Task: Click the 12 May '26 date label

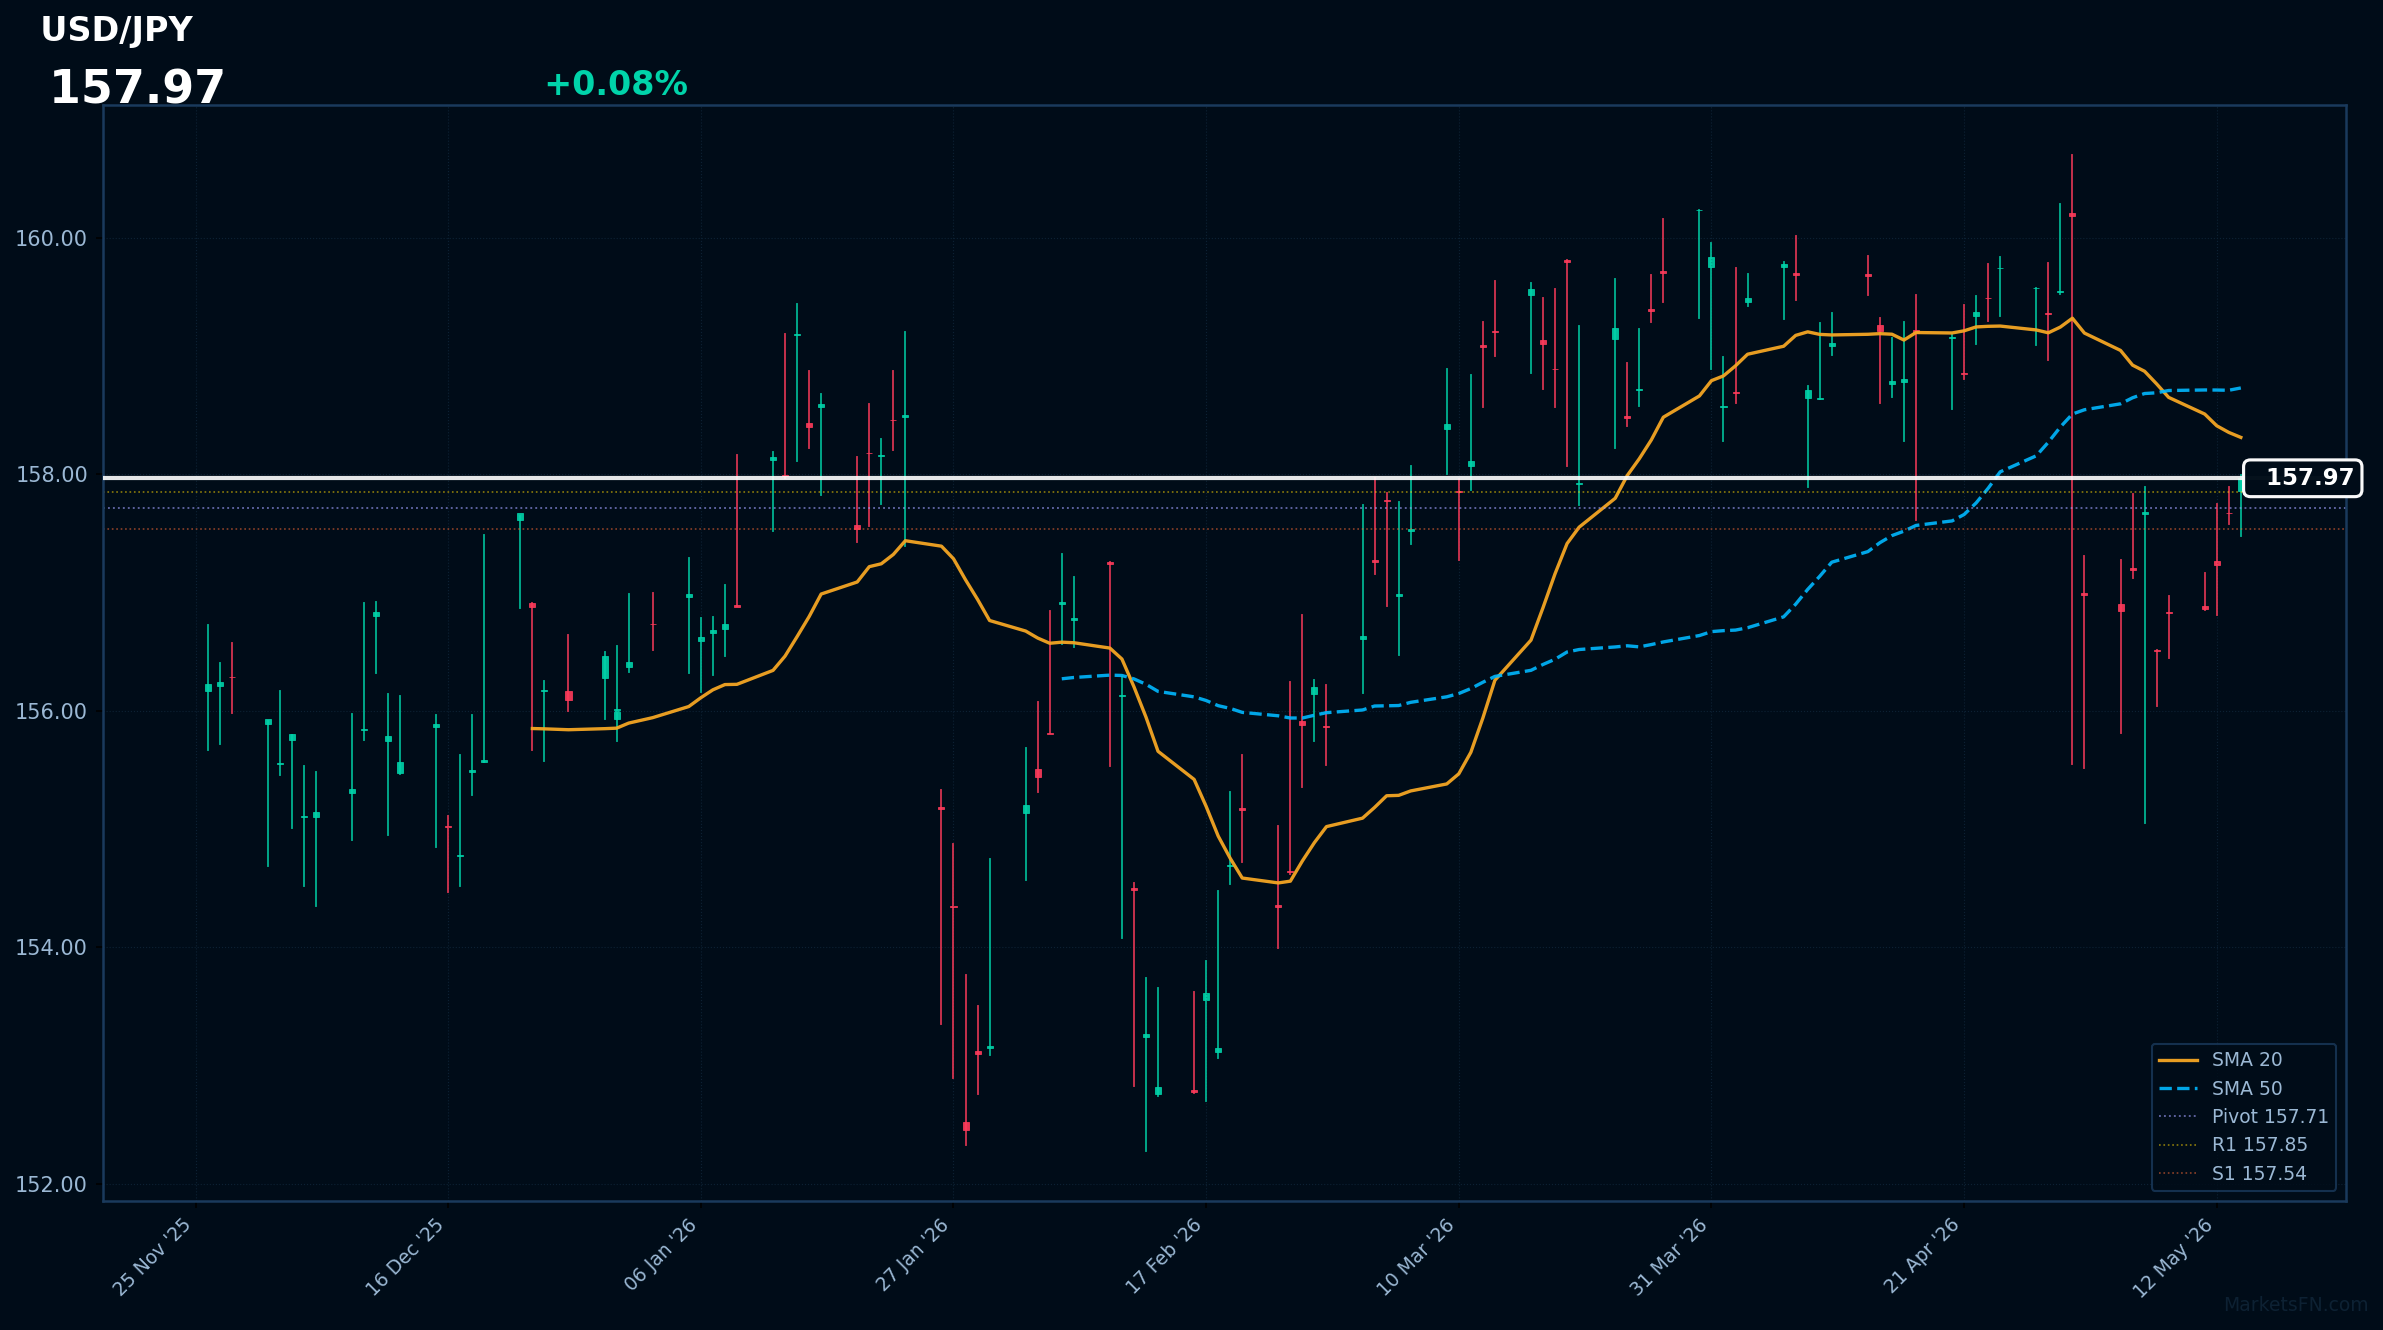Action: point(2173,1258)
